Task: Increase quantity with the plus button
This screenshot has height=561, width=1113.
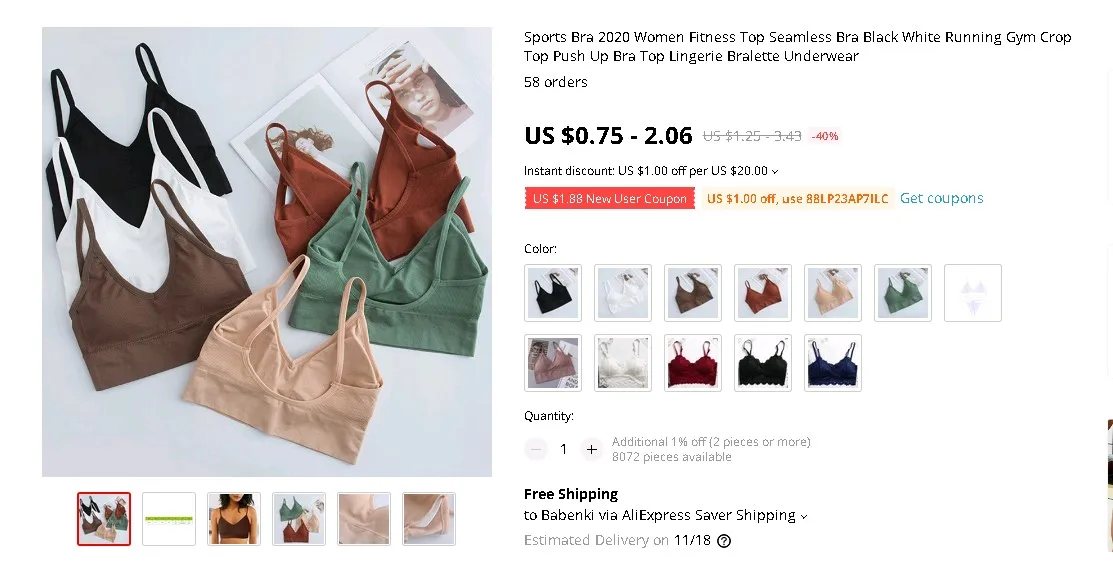Action: (591, 449)
